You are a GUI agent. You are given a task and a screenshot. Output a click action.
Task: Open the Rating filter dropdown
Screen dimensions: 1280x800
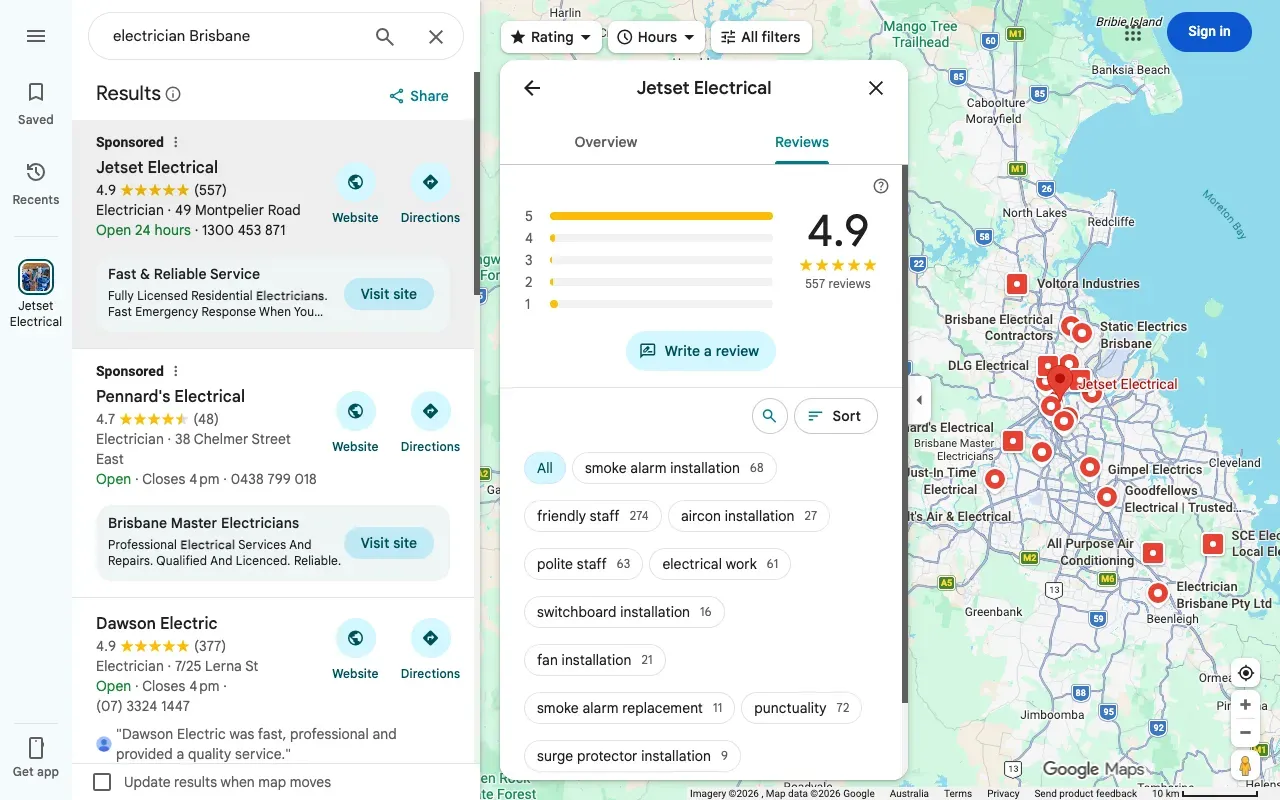552,37
